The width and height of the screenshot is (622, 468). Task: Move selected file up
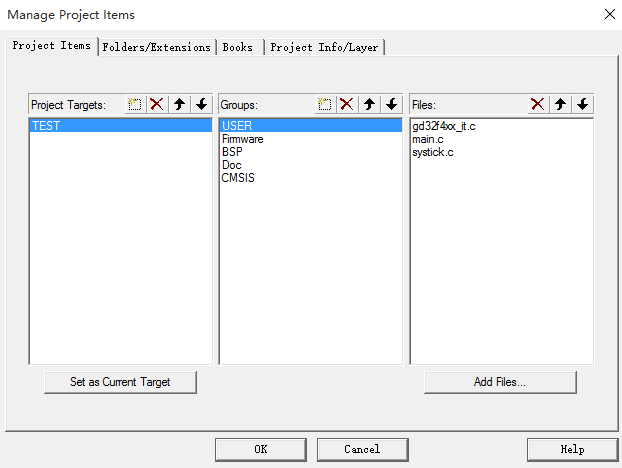click(x=560, y=105)
